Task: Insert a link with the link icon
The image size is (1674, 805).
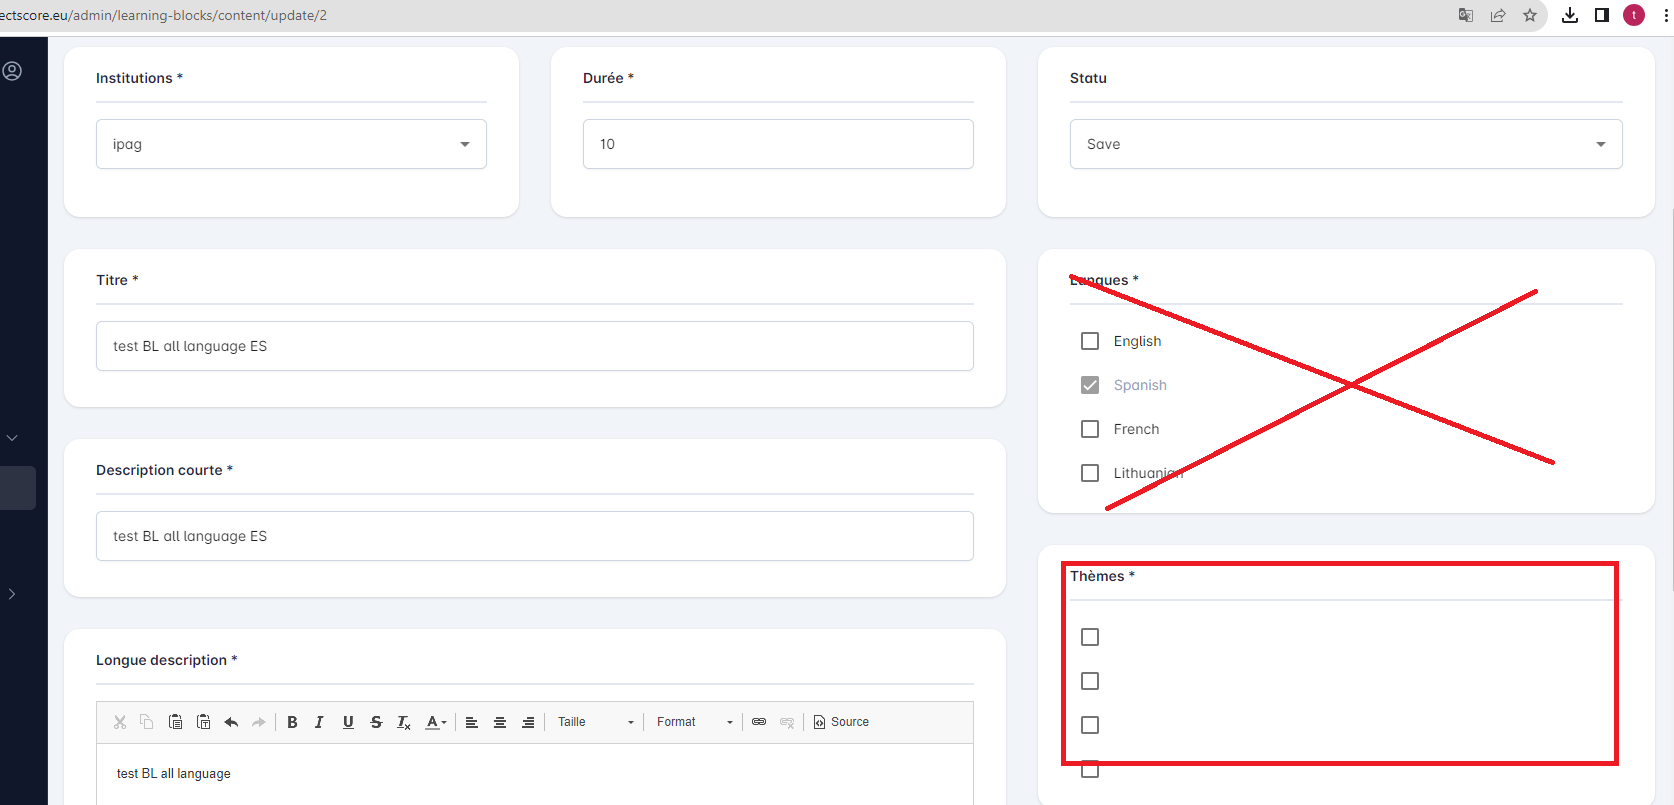Action: point(759,722)
